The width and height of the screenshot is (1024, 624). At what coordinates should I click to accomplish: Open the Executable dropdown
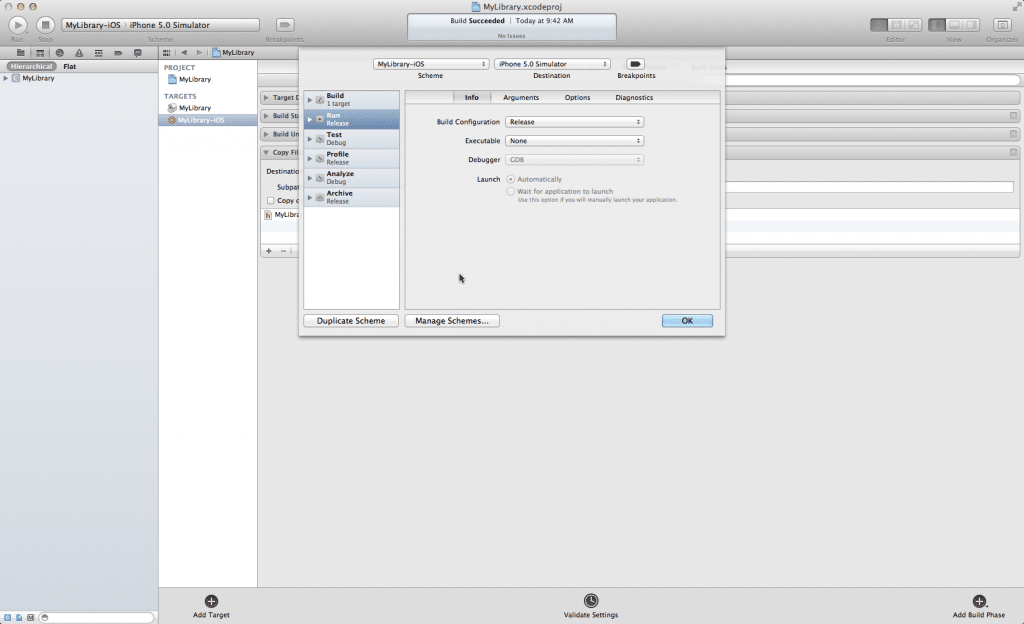point(575,141)
